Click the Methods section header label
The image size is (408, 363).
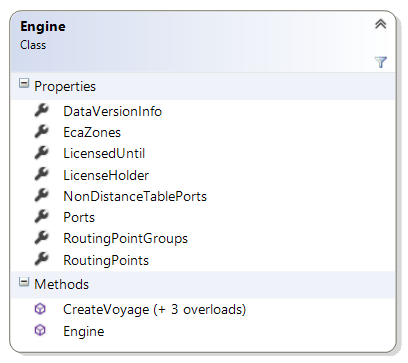(62, 284)
